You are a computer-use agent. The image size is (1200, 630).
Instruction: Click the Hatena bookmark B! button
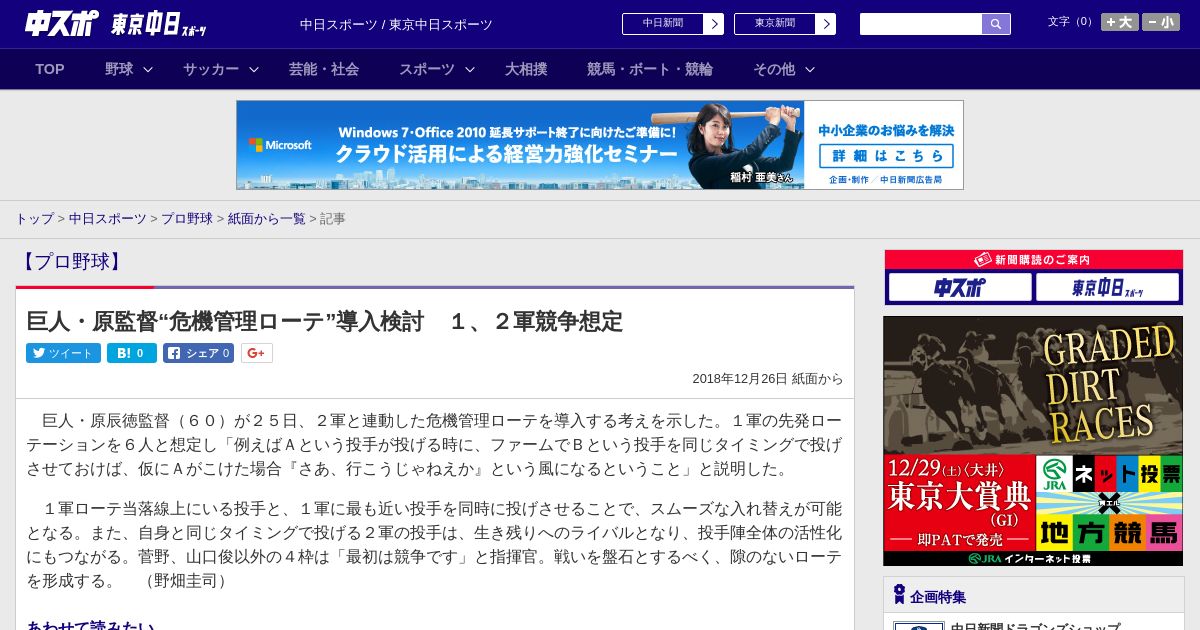coord(132,353)
